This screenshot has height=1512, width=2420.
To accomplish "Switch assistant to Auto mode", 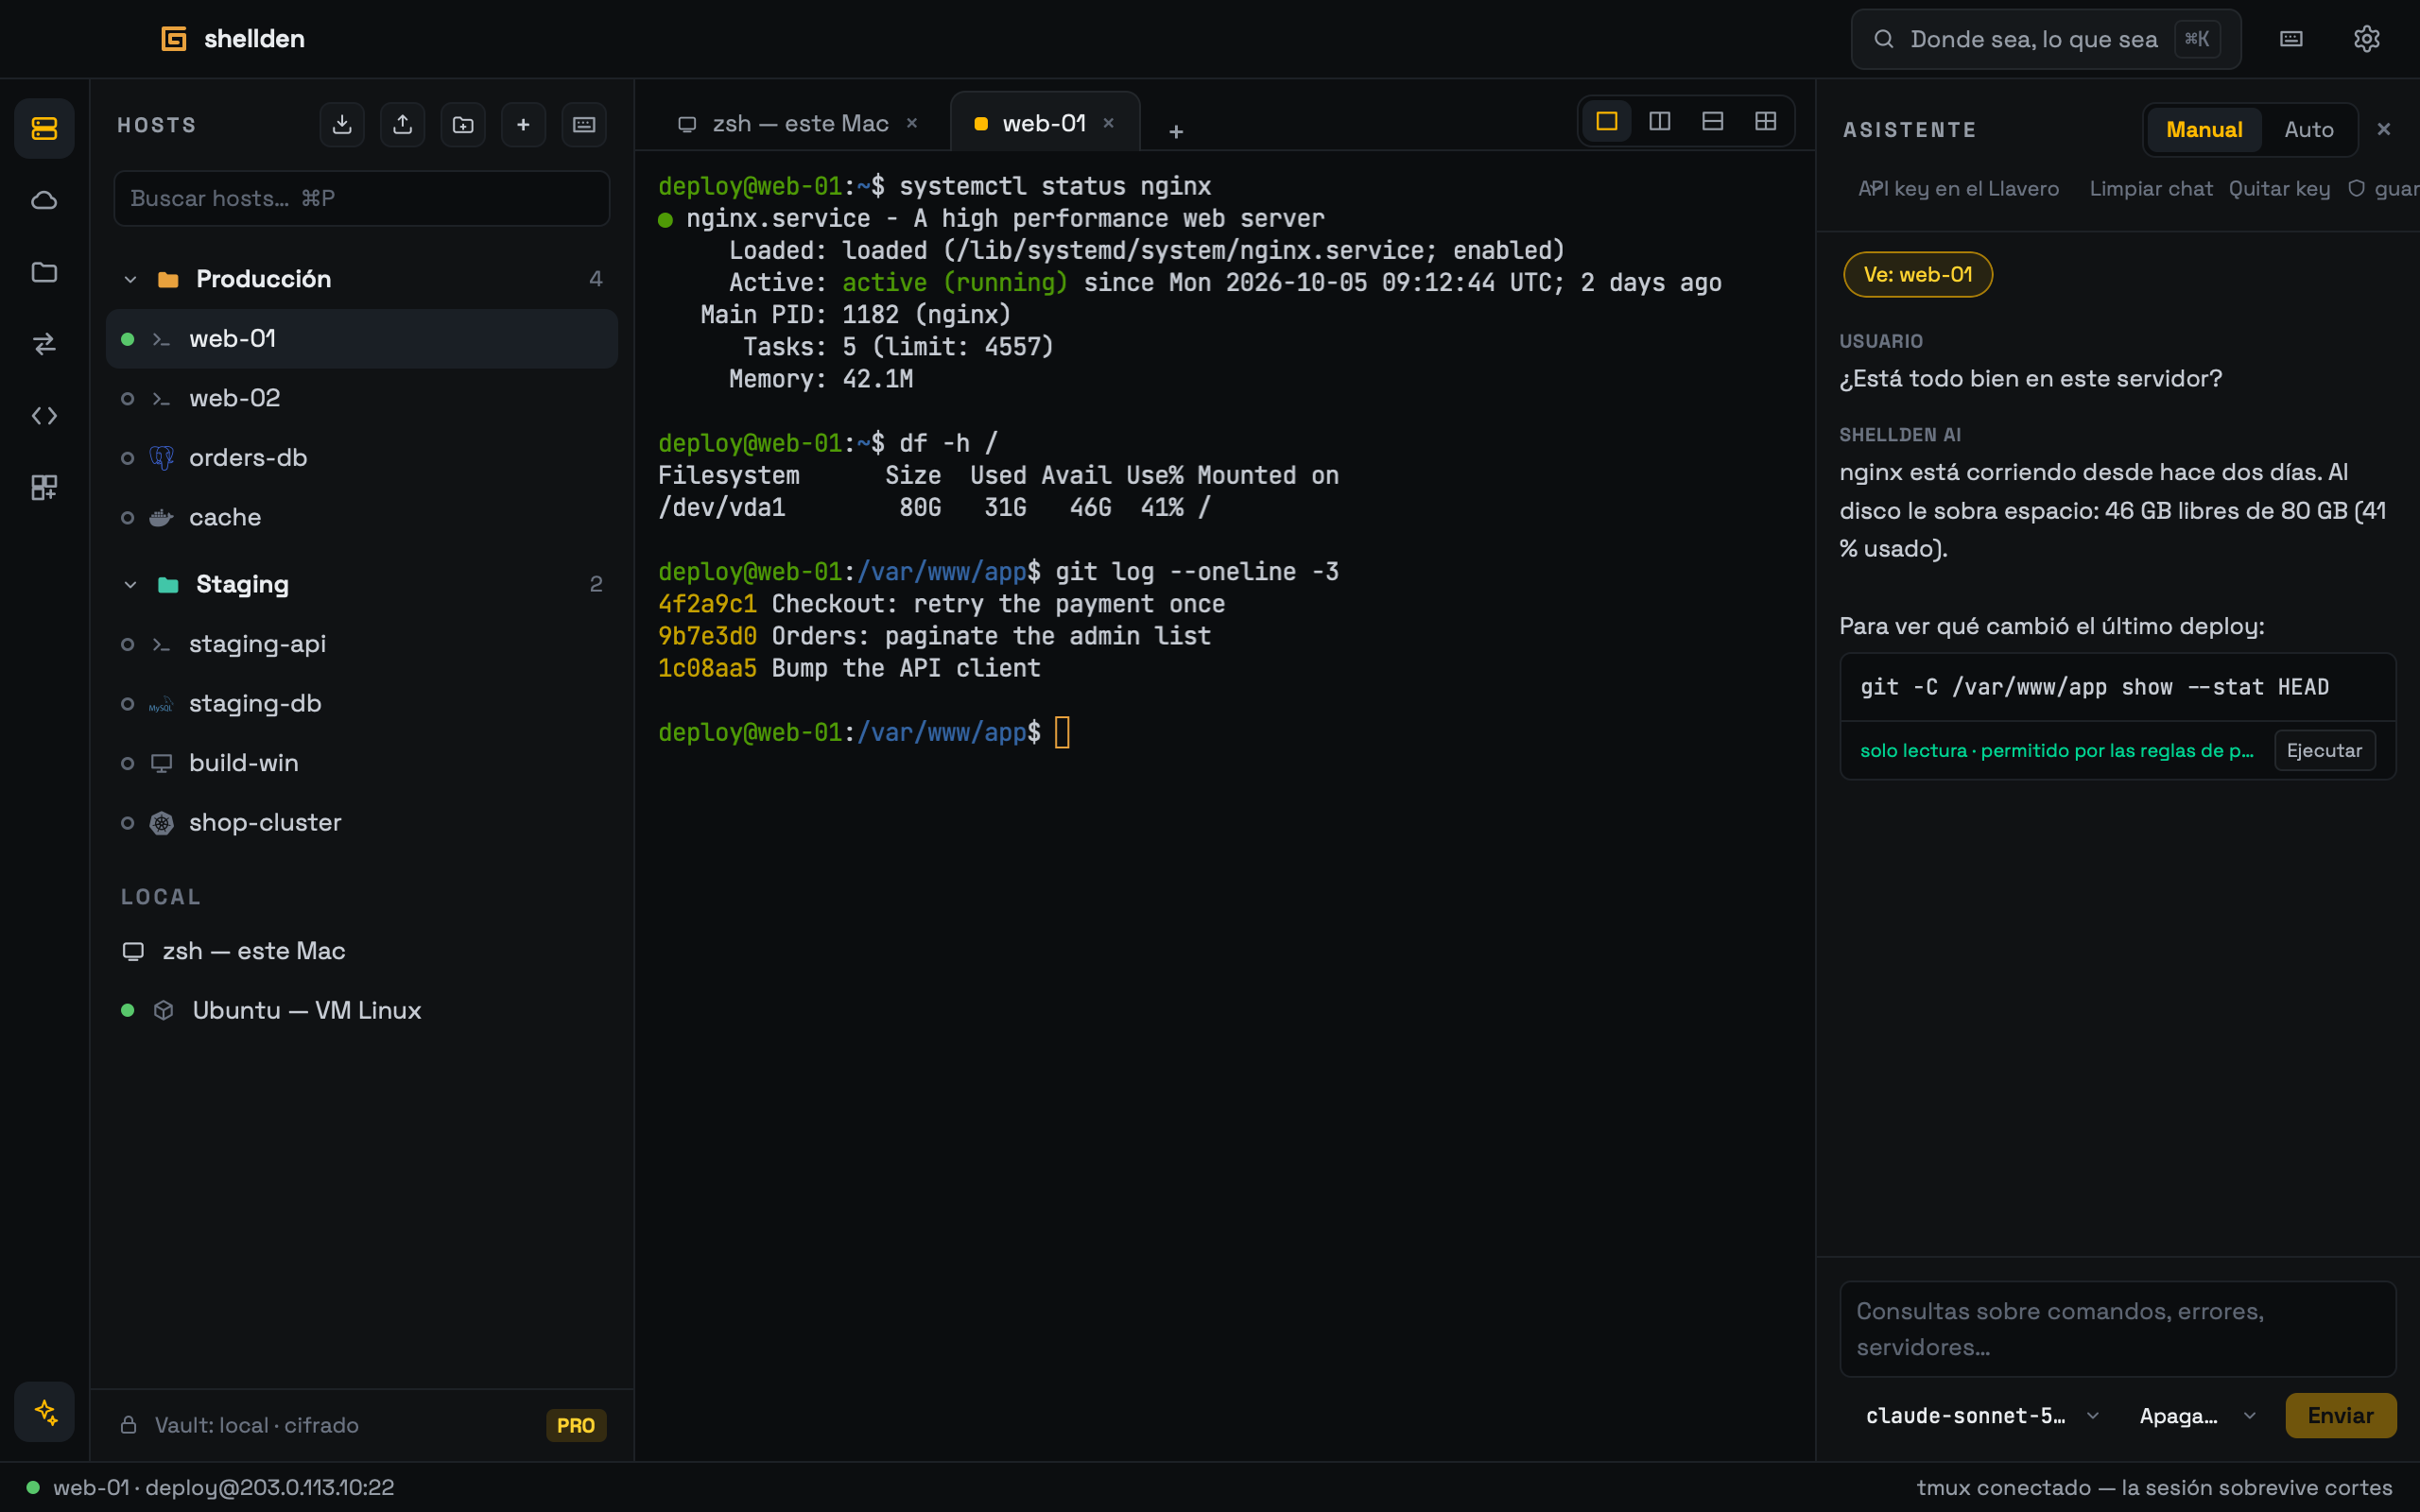I will click(2309, 130).
